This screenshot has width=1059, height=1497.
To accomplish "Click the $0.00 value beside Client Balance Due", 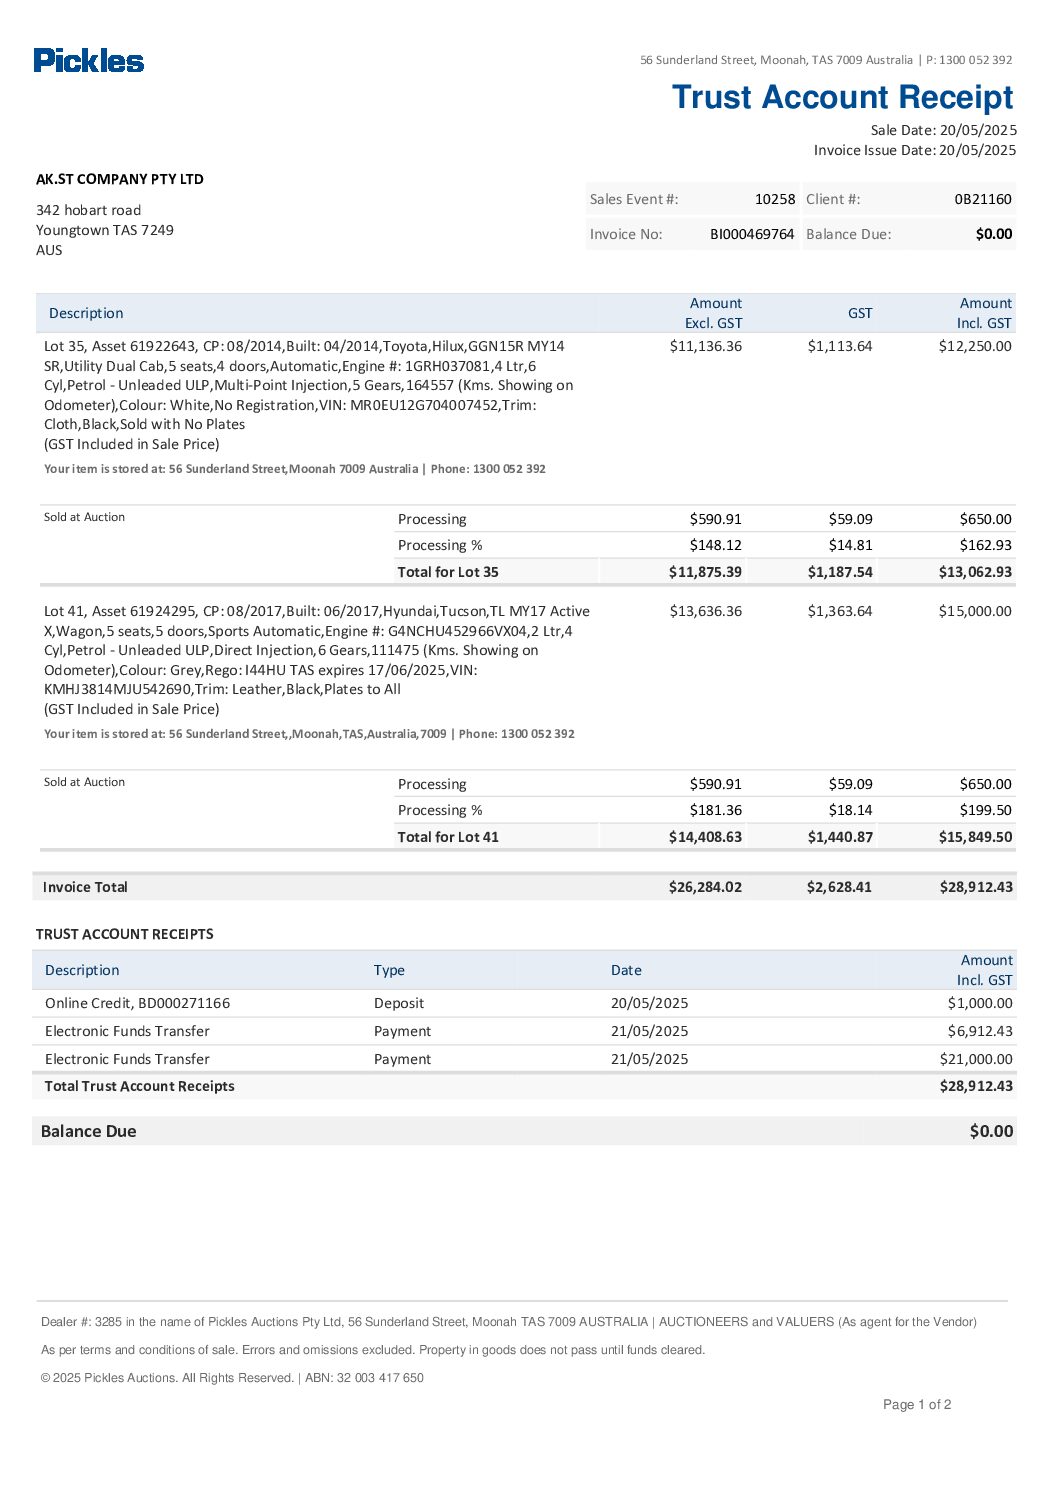I will point(994,234).
